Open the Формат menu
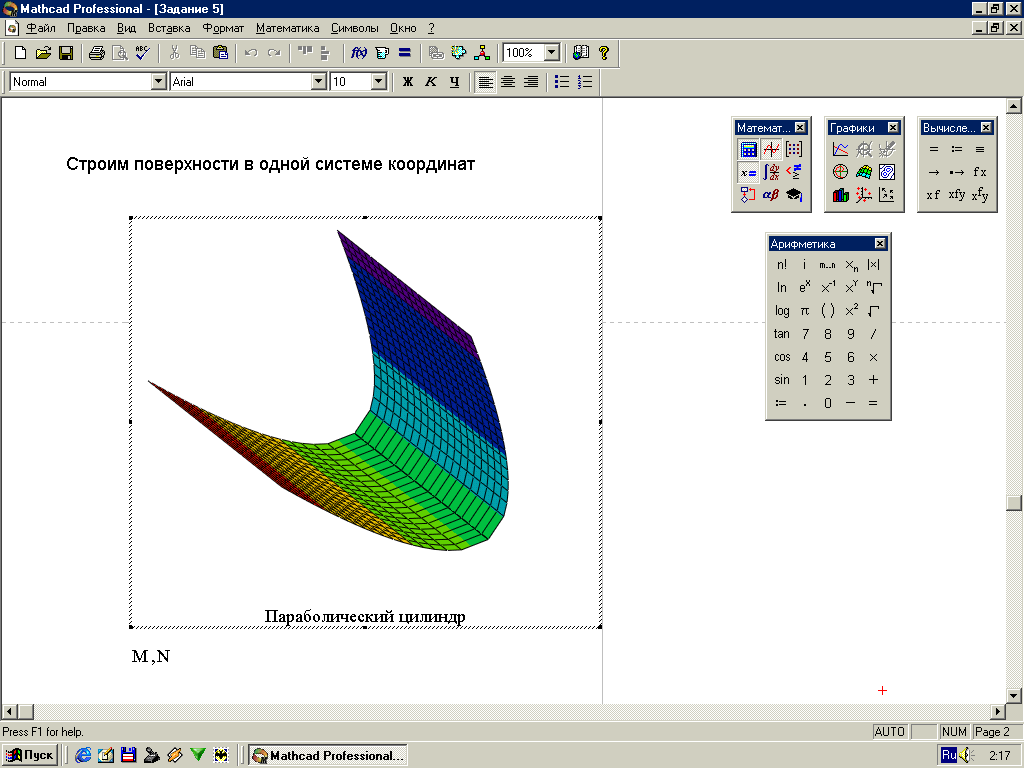This screenshot has height=768, width=1024. point(223,28)
